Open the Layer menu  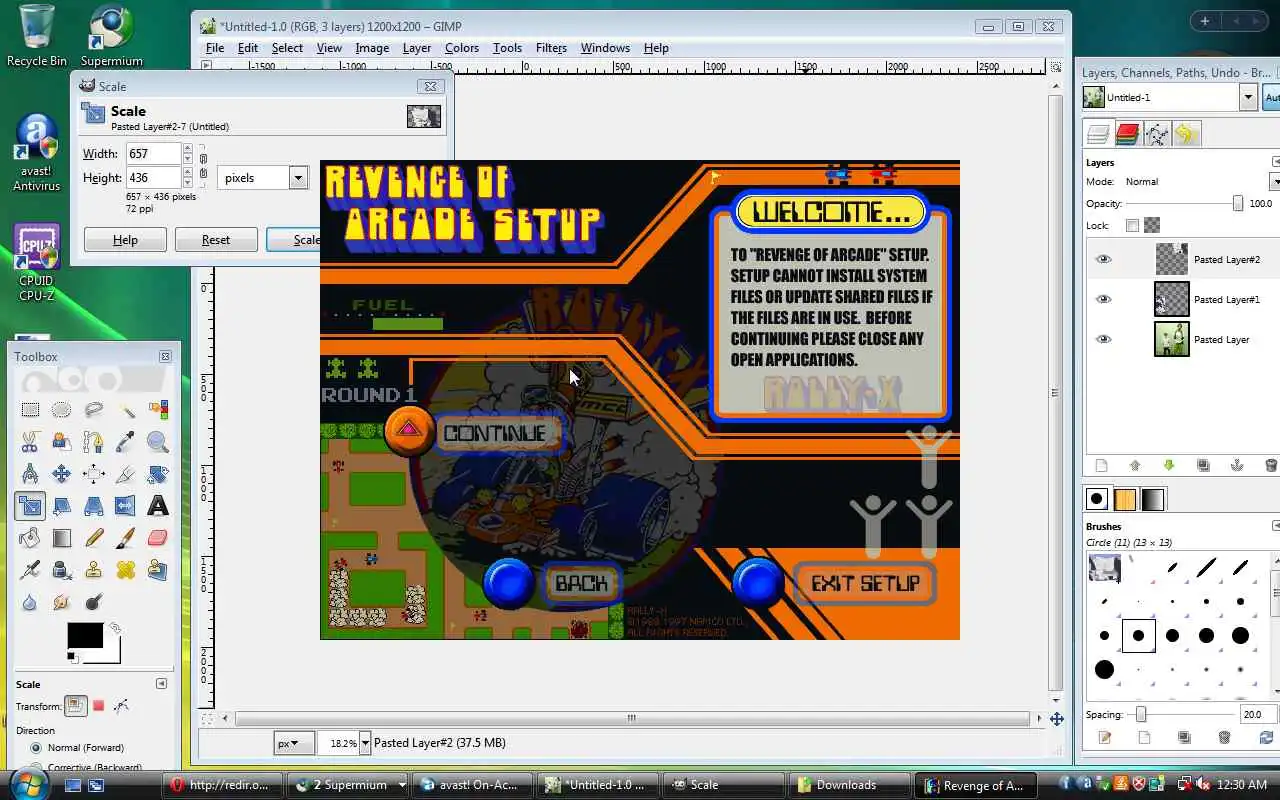(417, 48)
